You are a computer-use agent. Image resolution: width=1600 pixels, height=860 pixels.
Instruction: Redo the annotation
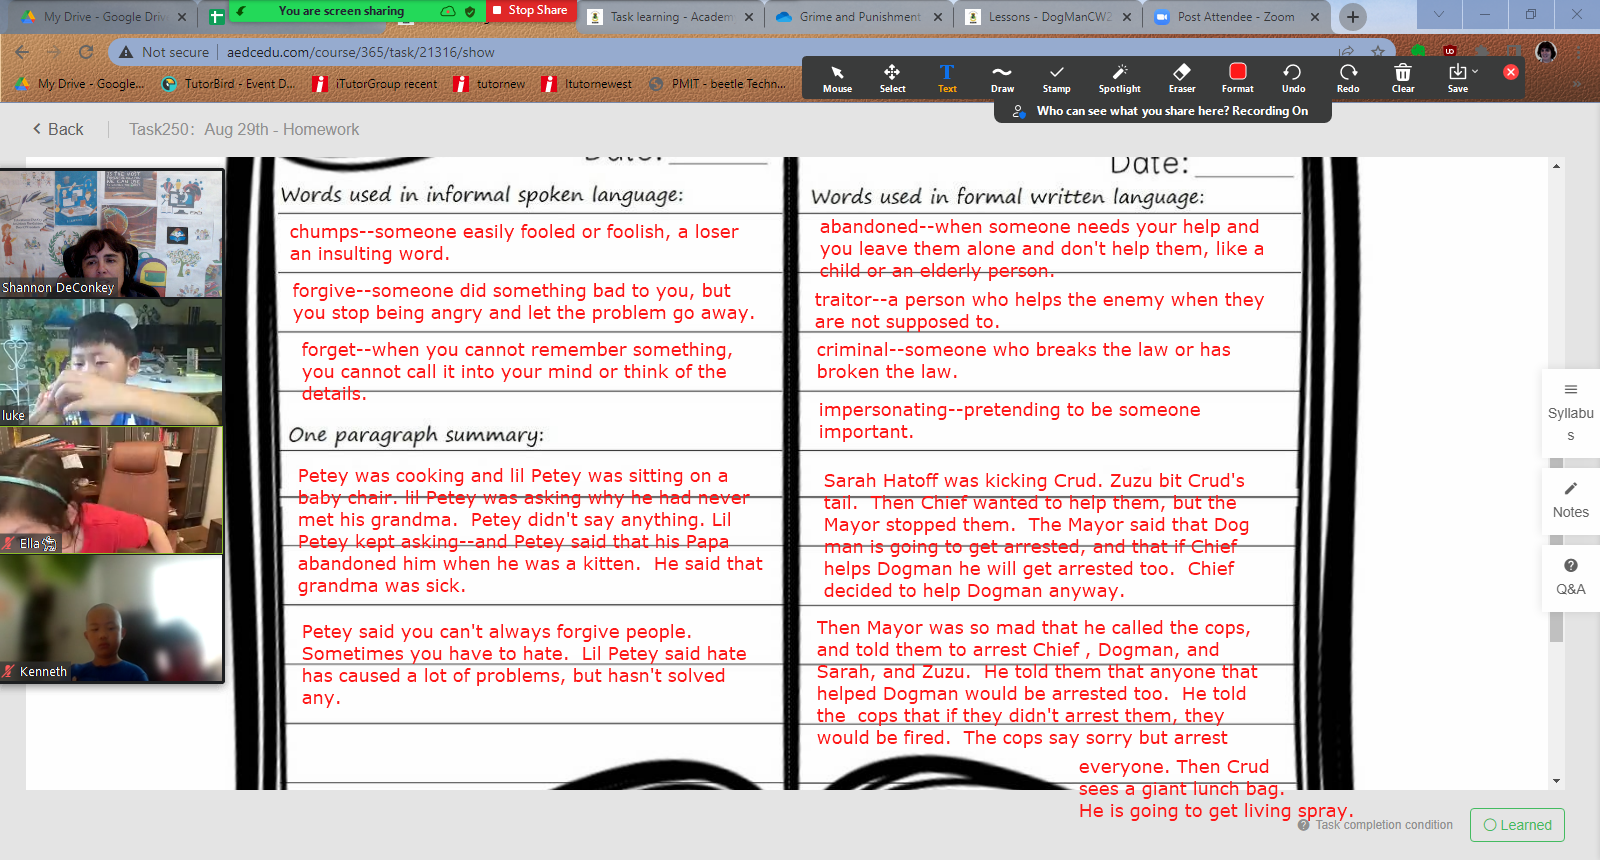(x=1348, y=78)
